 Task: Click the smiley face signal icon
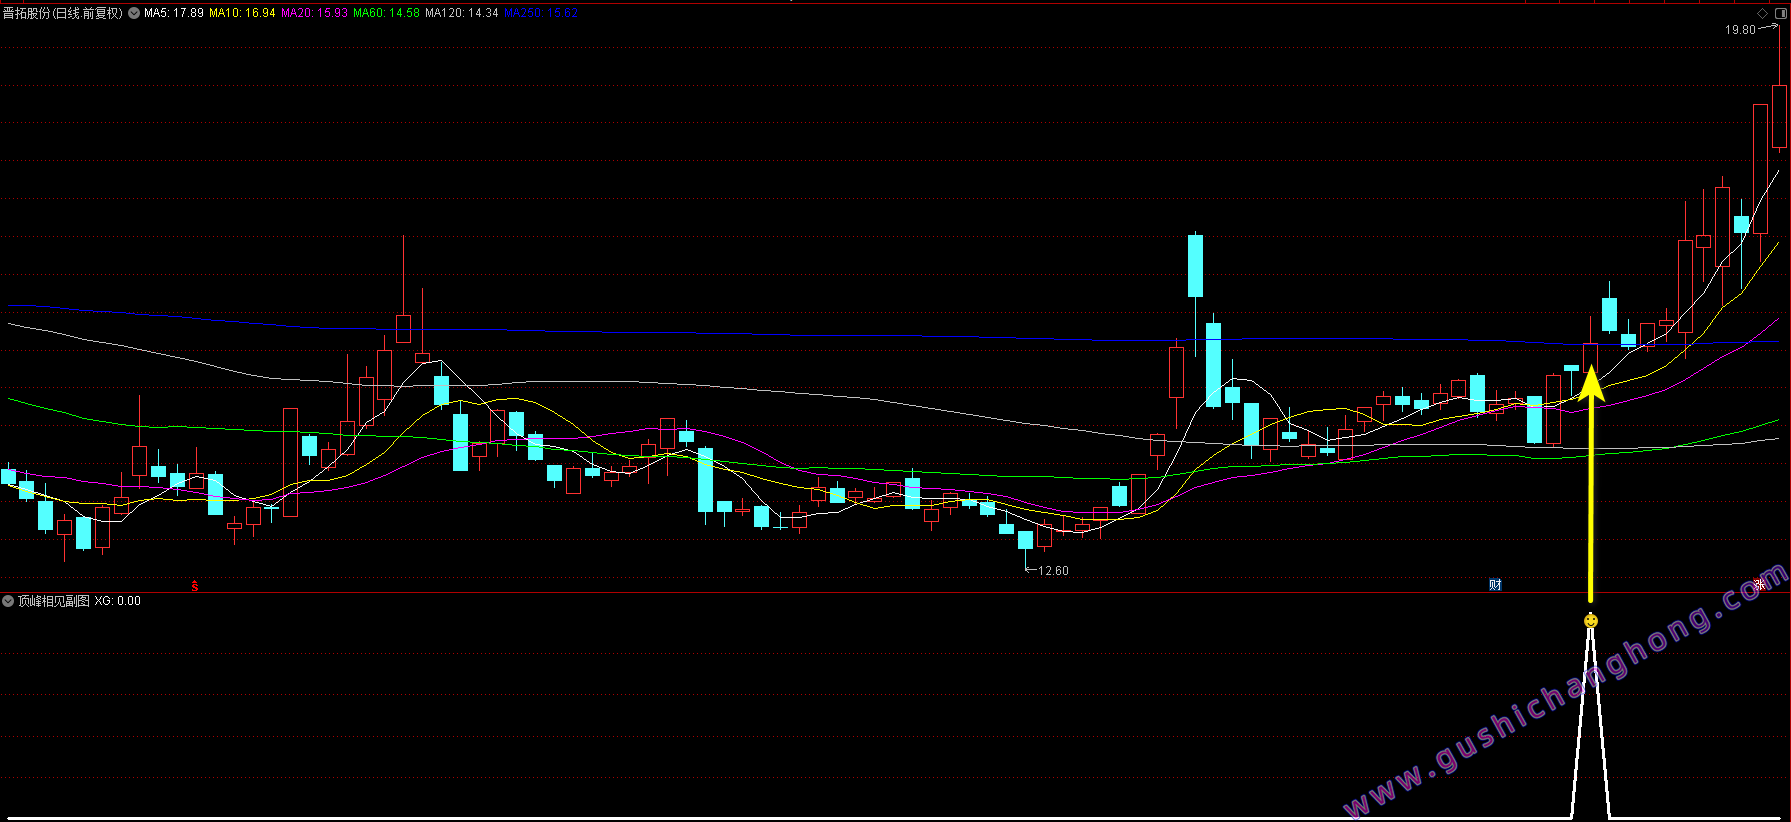[x=1591, y=621]
